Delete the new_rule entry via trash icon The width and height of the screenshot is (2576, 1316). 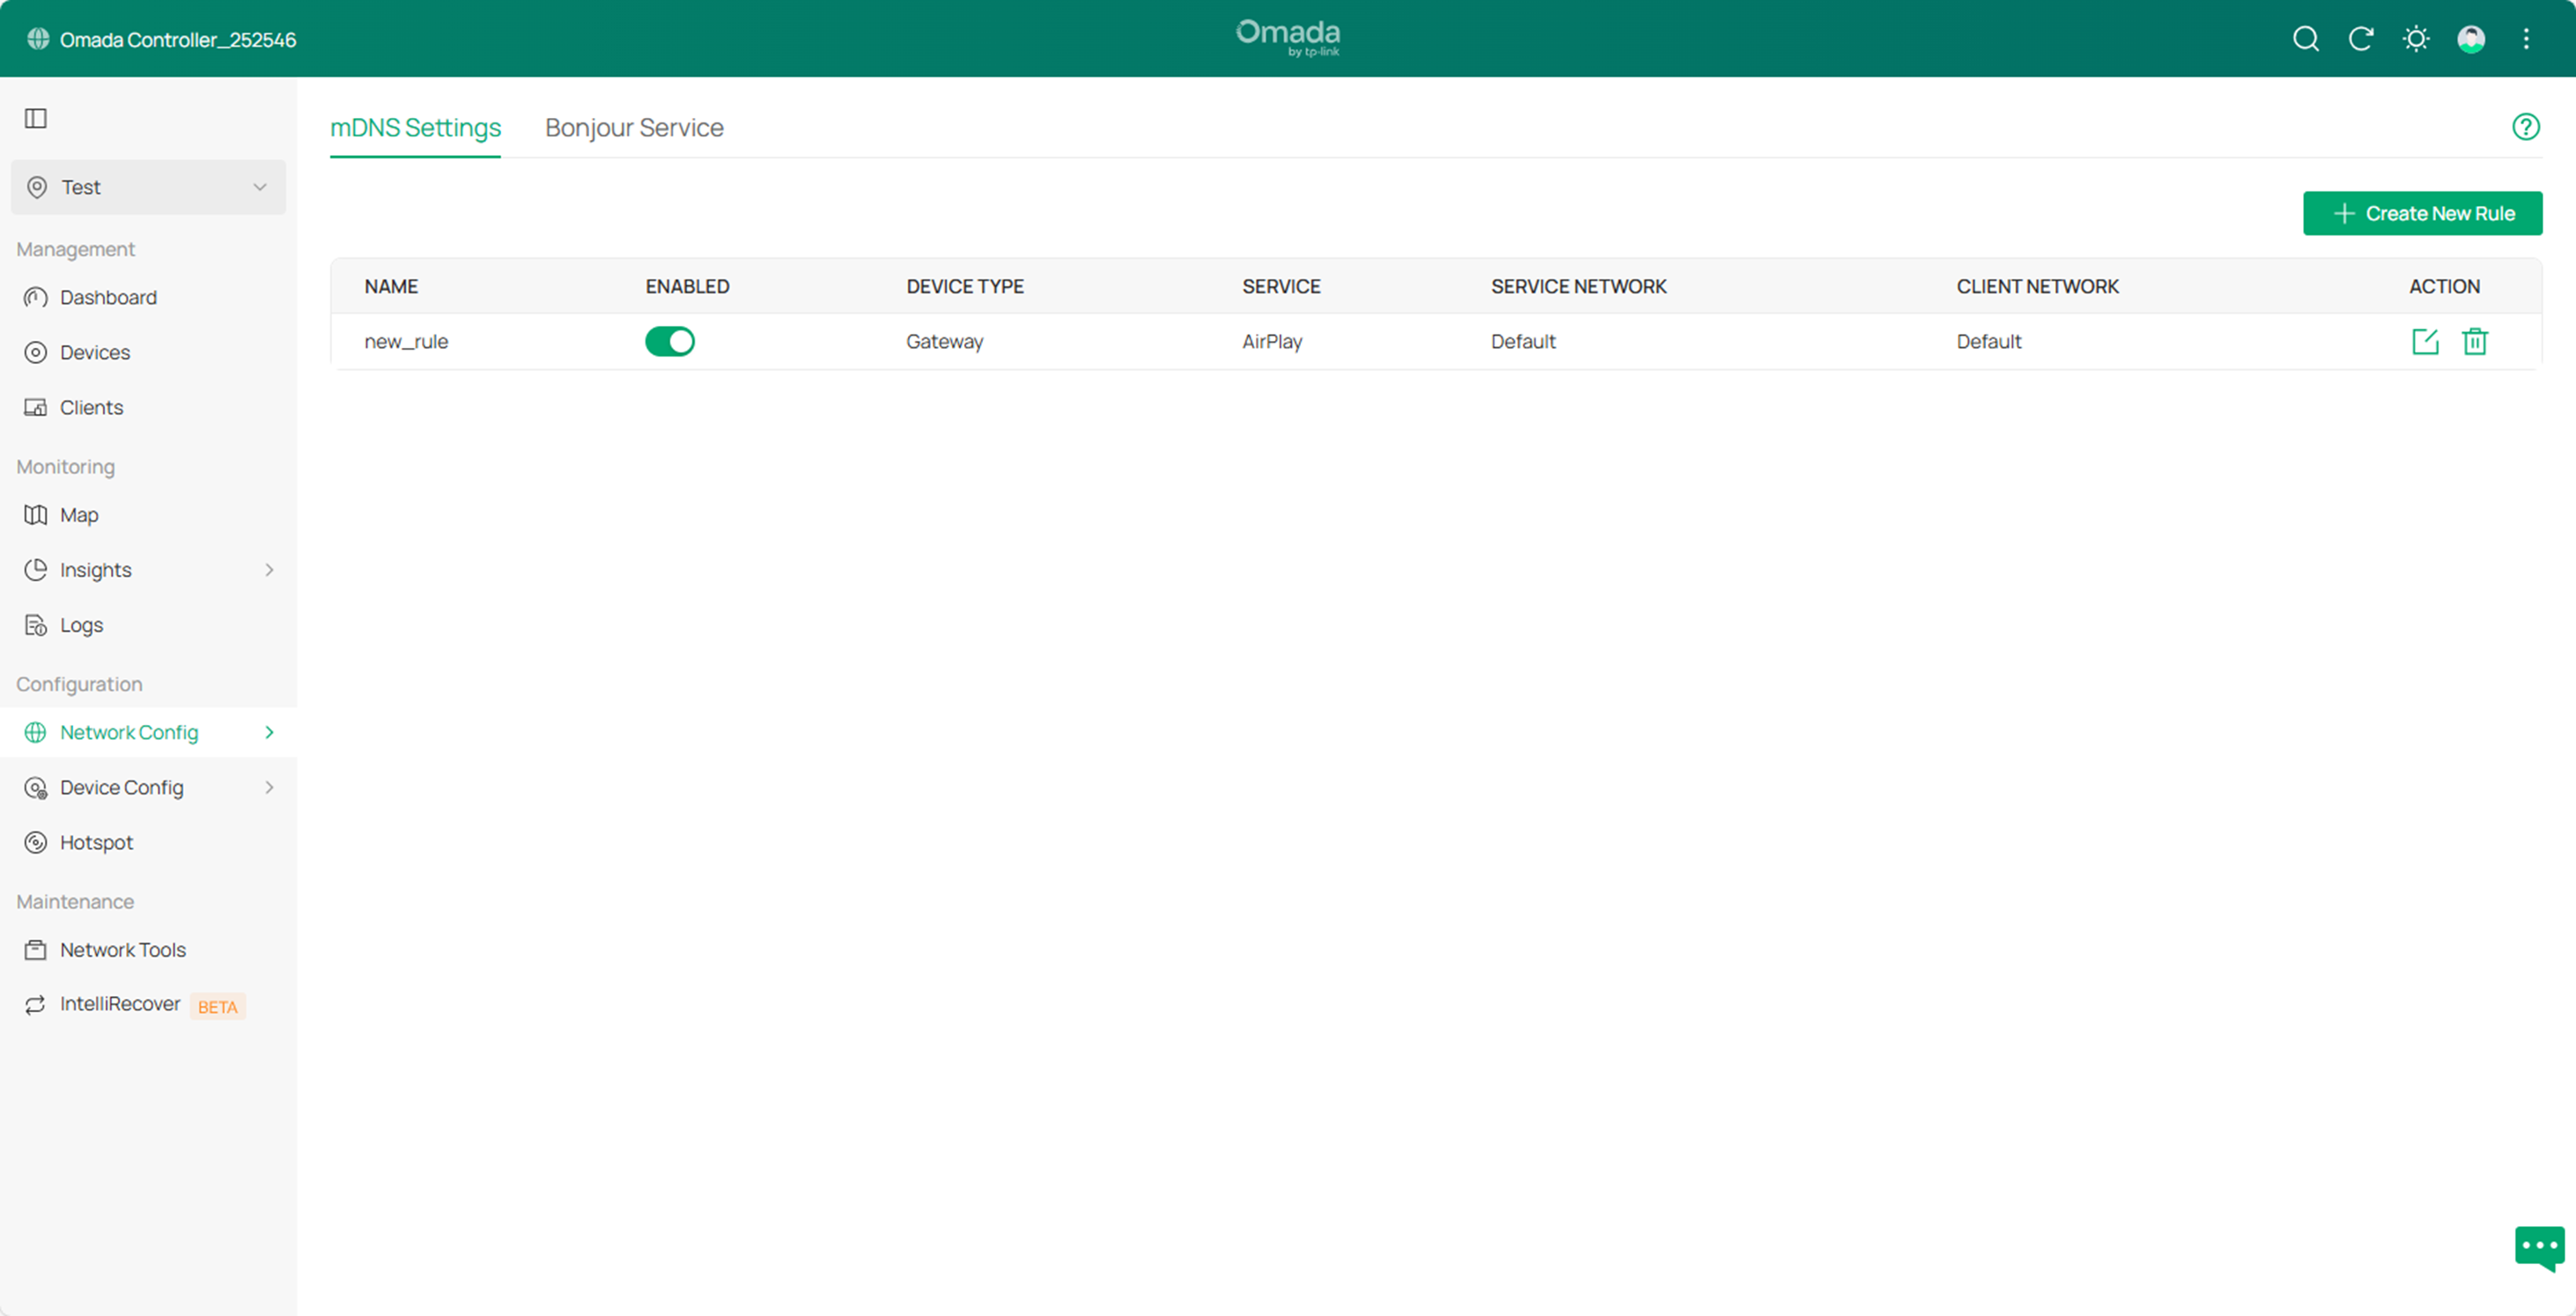coord(2475,341)
